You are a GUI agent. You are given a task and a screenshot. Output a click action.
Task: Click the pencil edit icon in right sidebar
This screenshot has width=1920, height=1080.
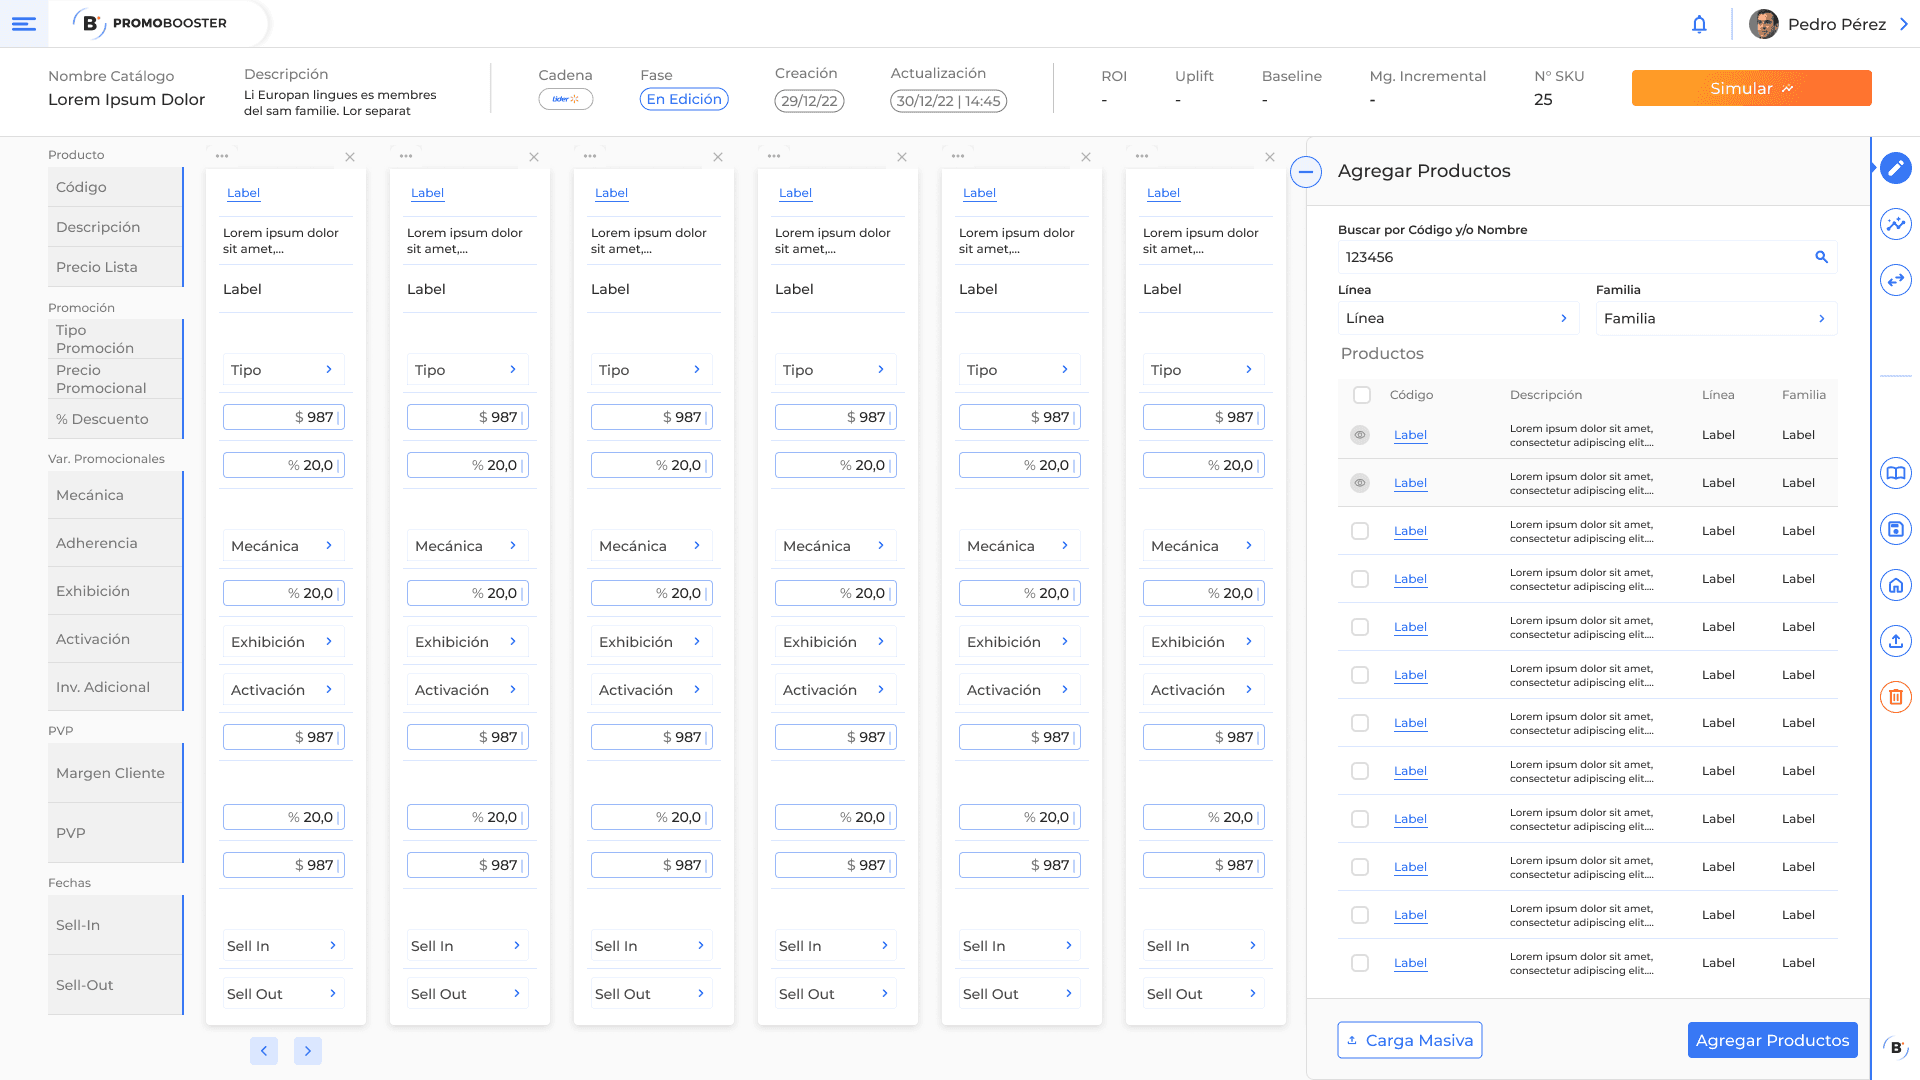(1895, 168)
